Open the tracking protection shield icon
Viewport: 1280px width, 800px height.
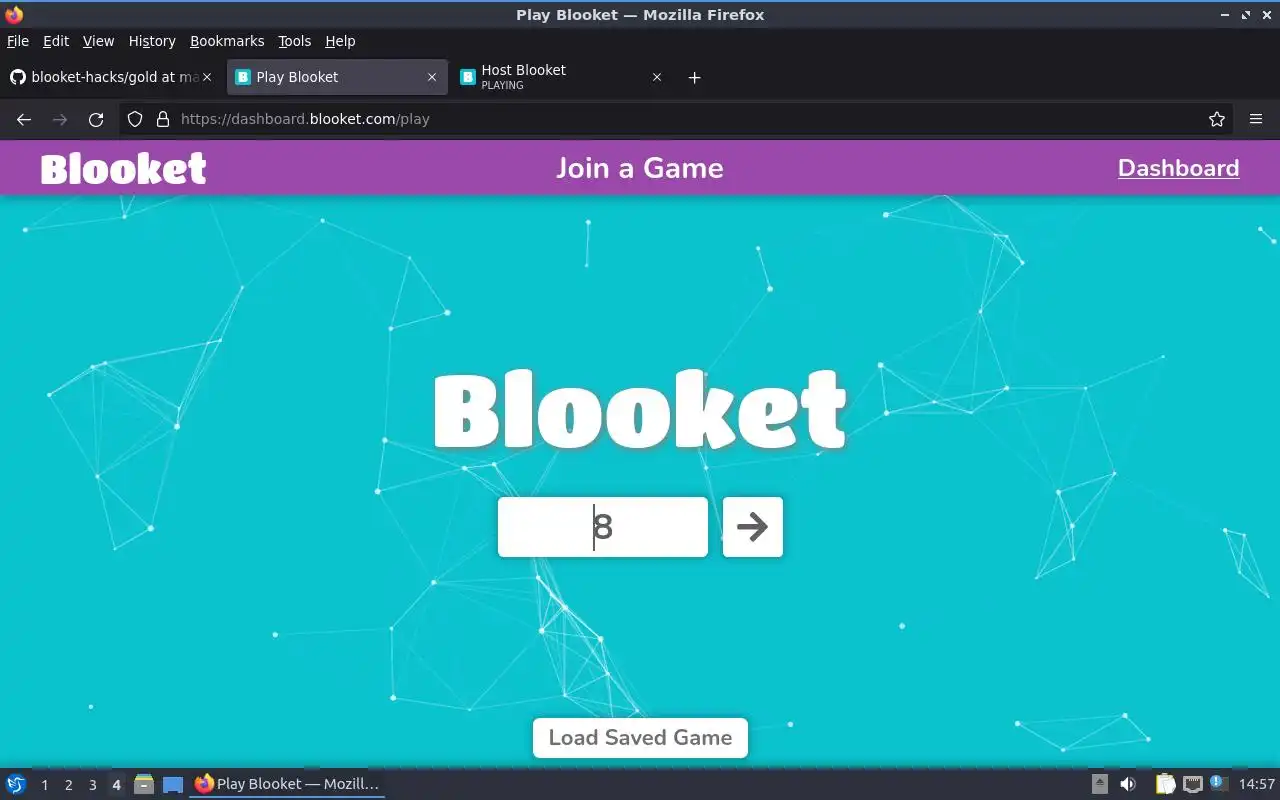coord(135,119)
